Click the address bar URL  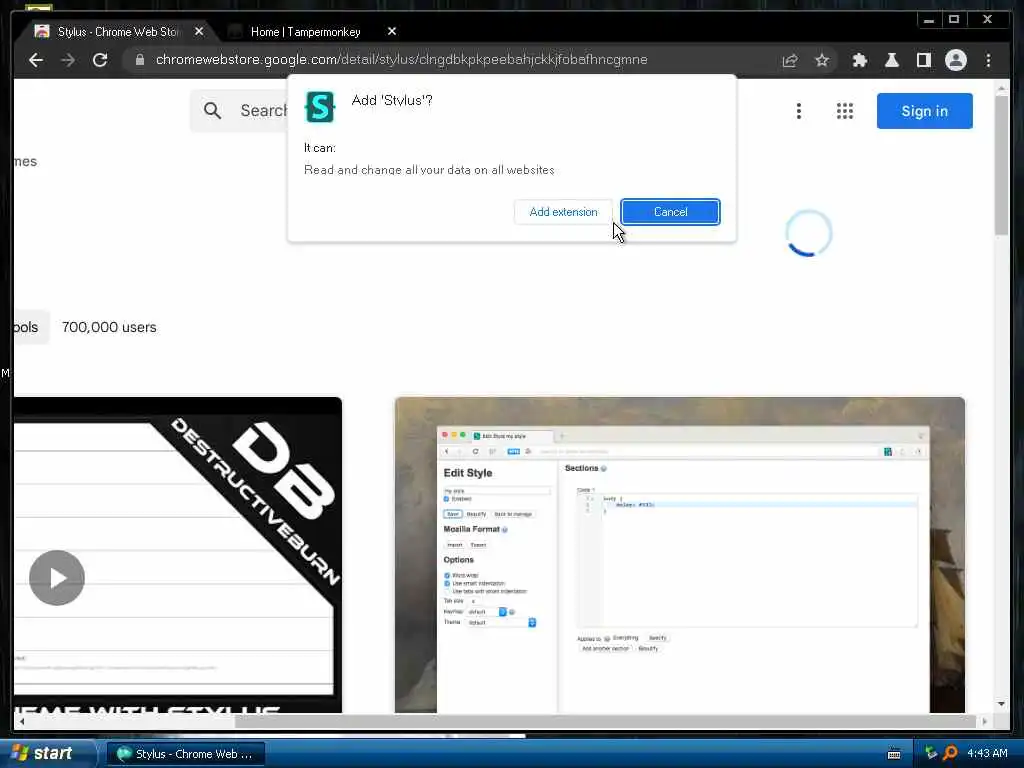click(402, 59)
